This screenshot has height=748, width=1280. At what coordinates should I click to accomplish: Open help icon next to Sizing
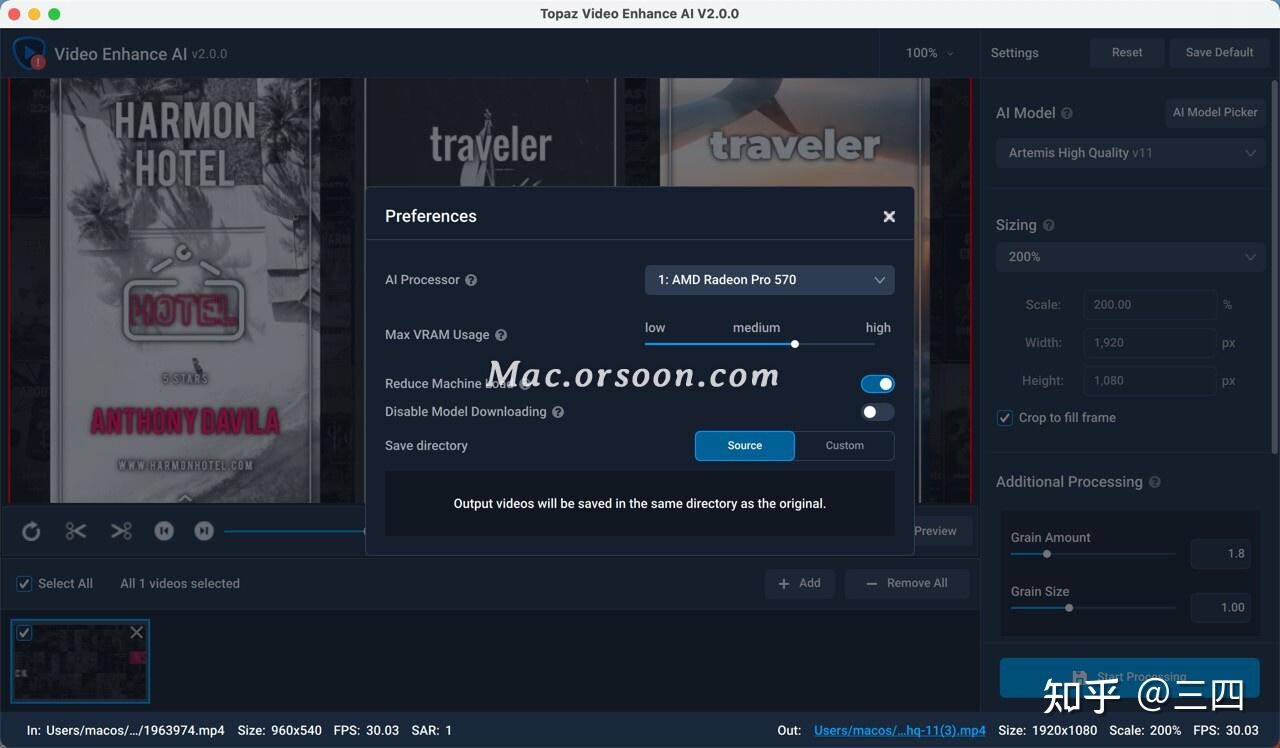(x=1049, y=226)
